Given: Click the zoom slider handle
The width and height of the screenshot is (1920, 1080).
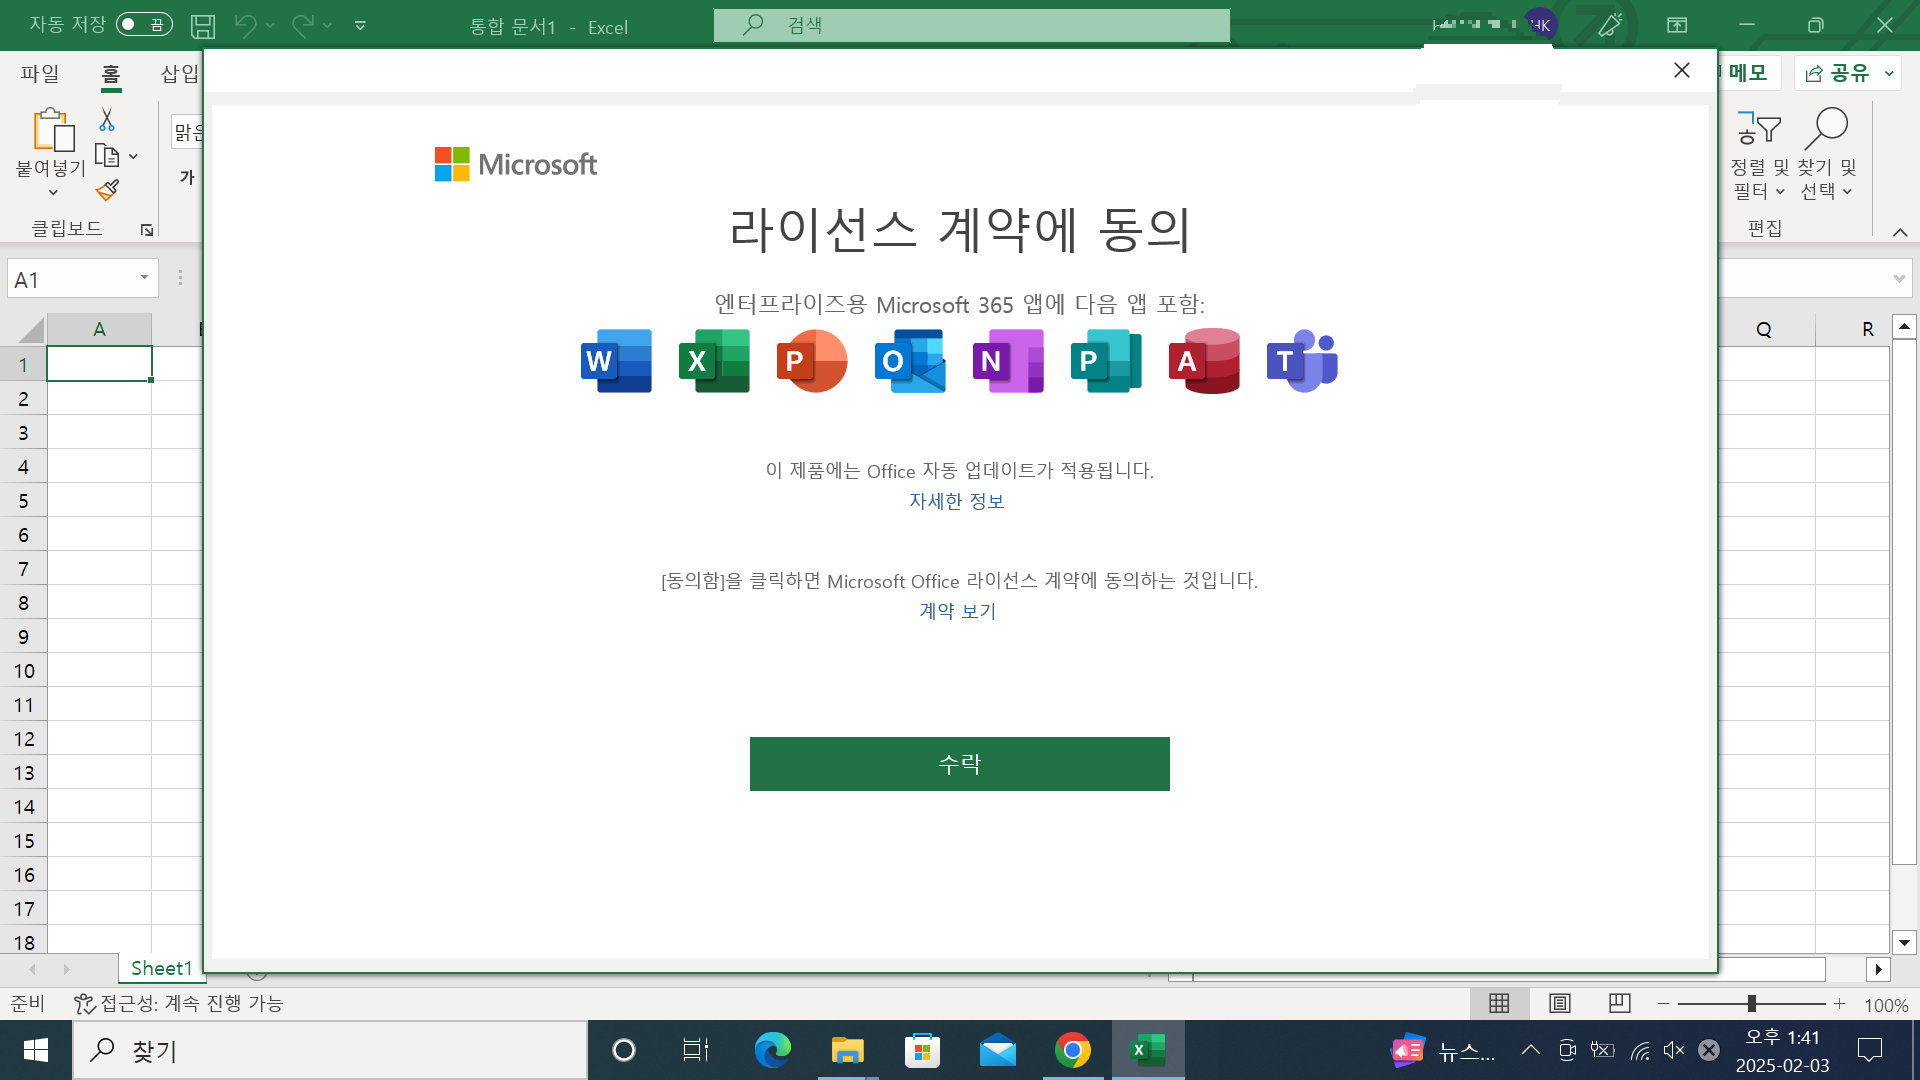Looking at the screenshot, I should tap(1751, 1003).
